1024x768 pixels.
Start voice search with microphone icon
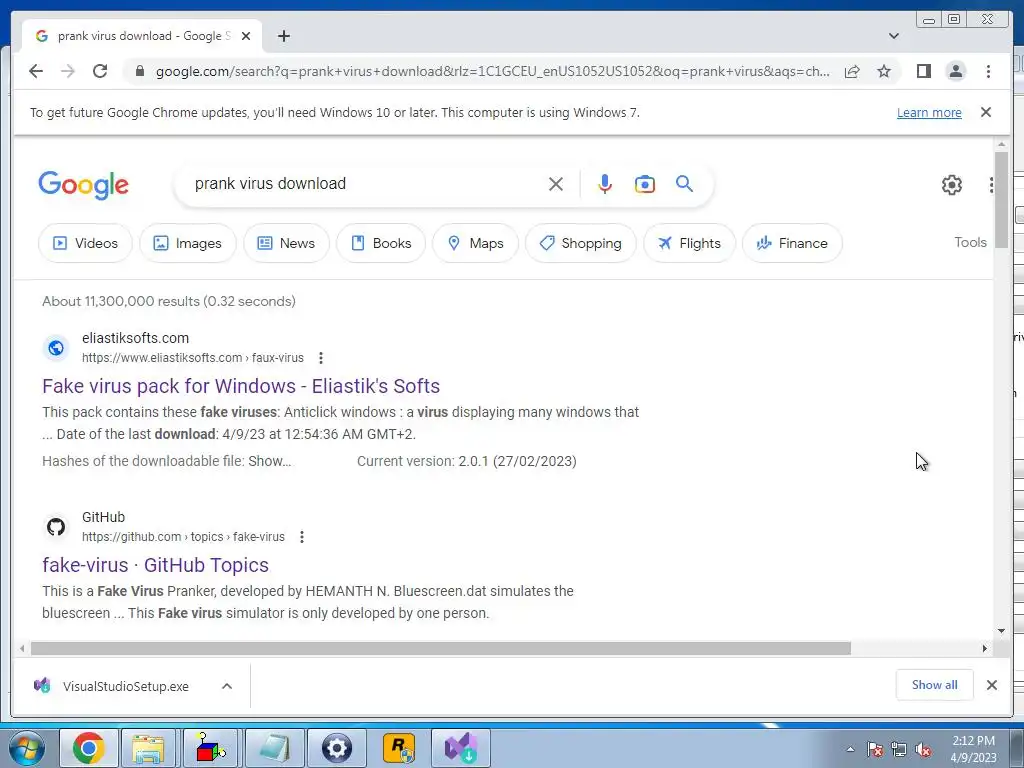(x=605, y=184)
